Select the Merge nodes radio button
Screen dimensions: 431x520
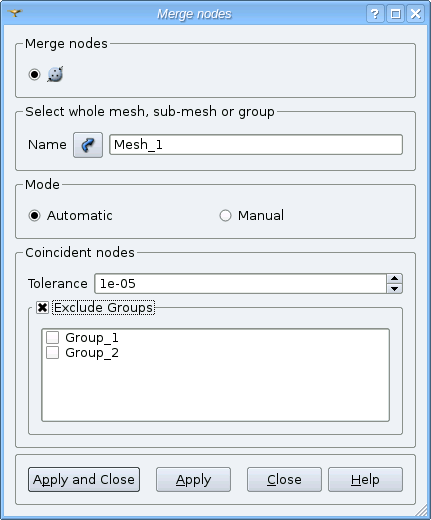[x=34, y=74]
